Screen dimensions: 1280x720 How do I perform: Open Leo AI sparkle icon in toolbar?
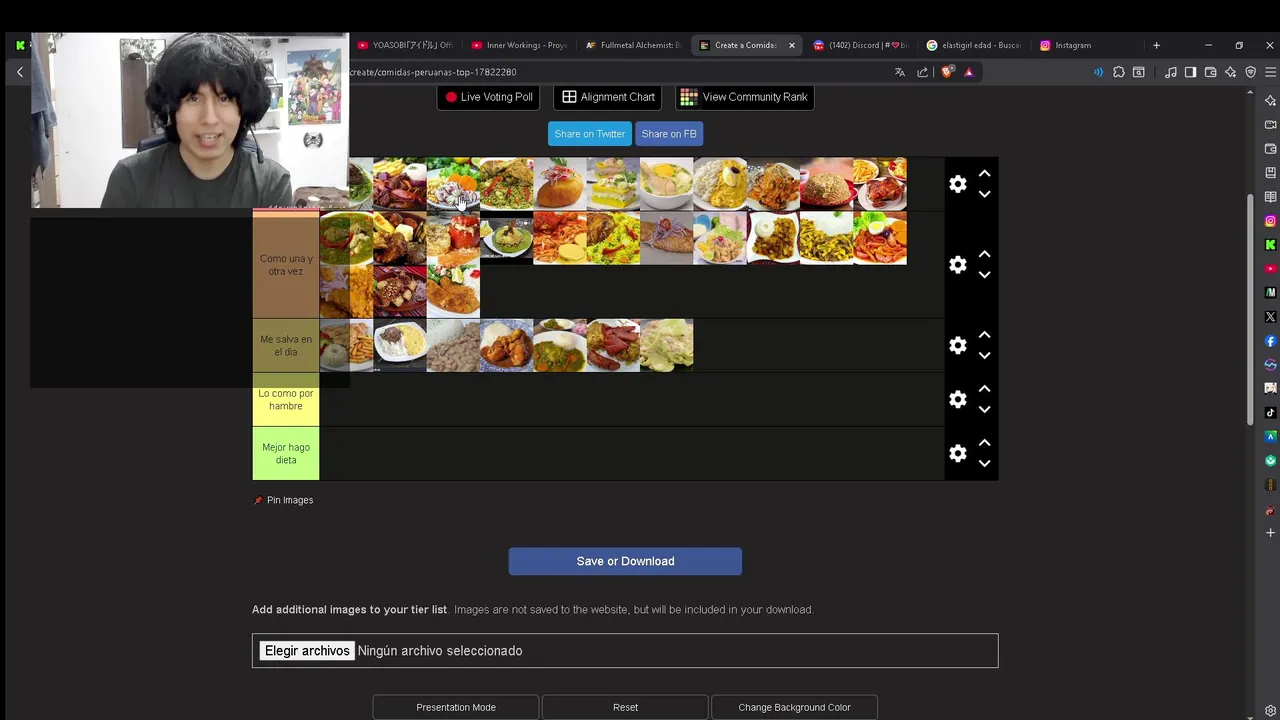click(1230, 72)
